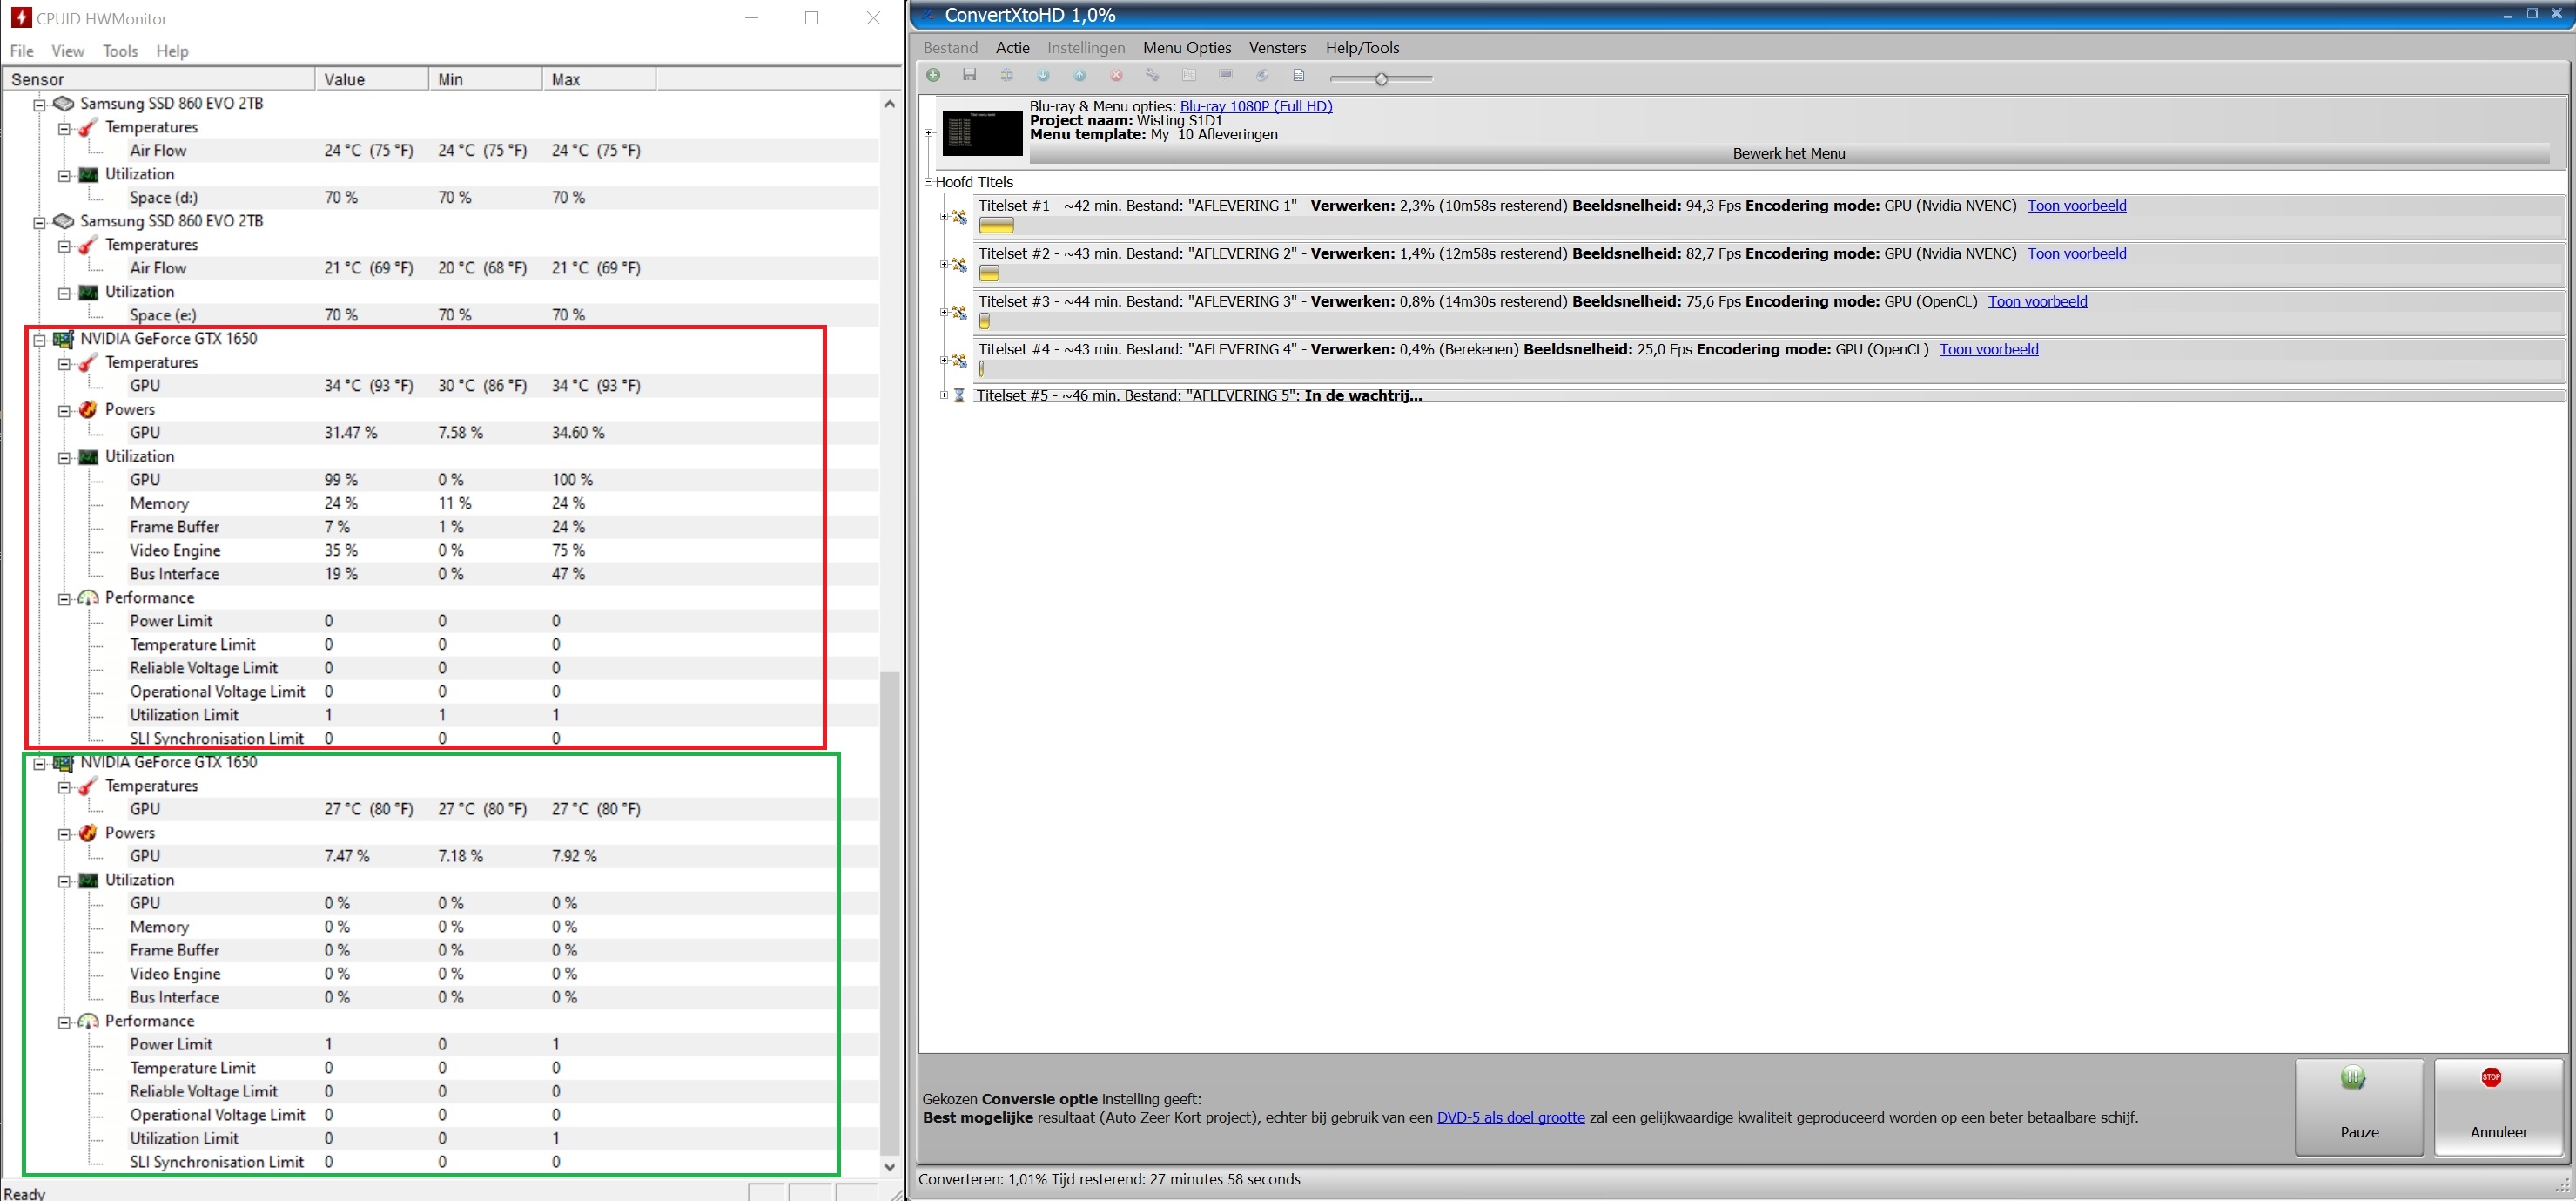
Task: Click the processing stars icon beside Titelset #2
Action: pos(959,264)
